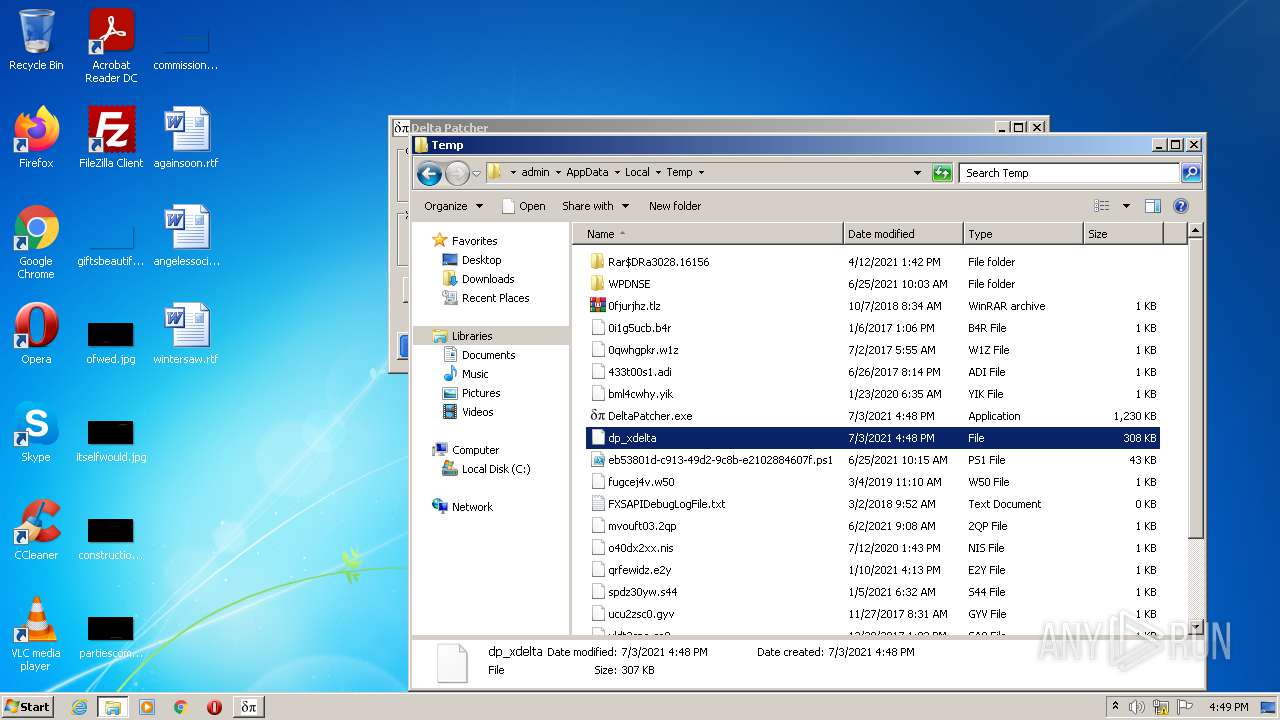Screen dimensions: 1280x720
Task: Open Internet Explorer from taskbar
Action: point(79,707)
